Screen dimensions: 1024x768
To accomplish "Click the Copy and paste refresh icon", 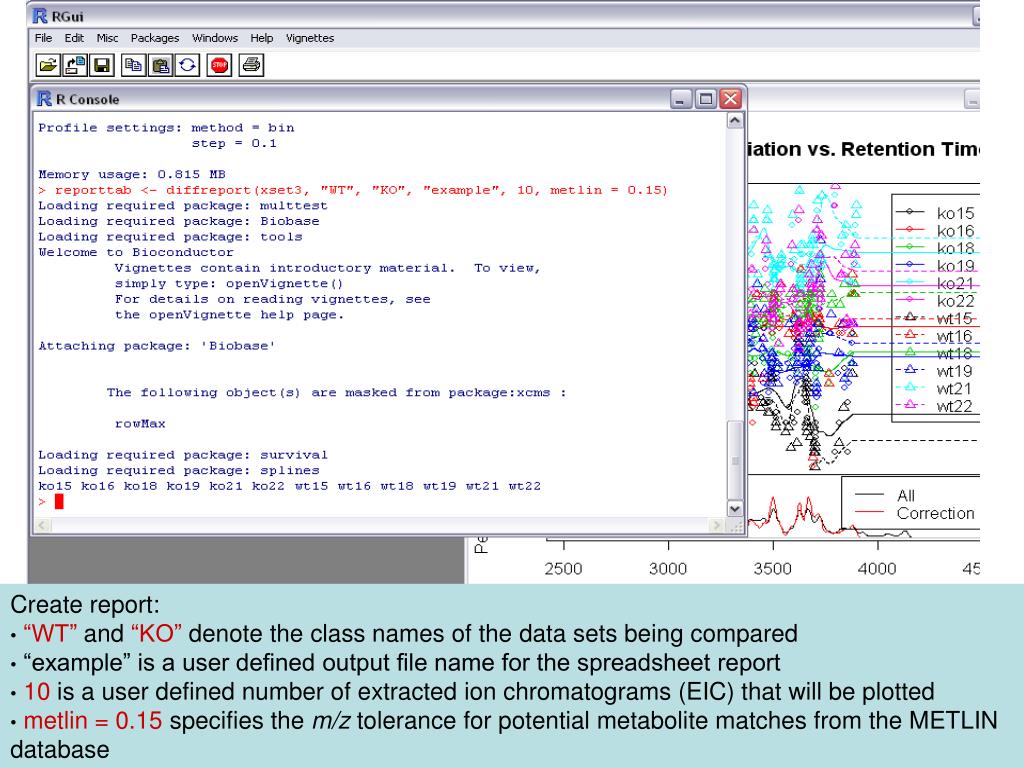I will coord(187,65).
